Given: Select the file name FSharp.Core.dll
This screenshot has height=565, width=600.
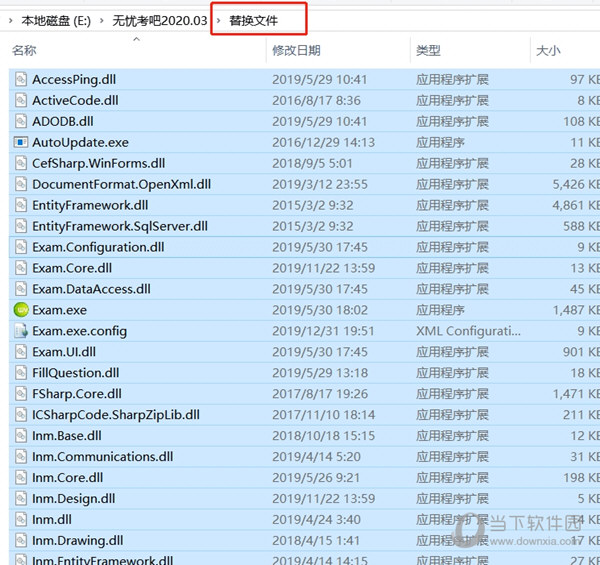Looking at the screenshot, I should tap(77, 394).
